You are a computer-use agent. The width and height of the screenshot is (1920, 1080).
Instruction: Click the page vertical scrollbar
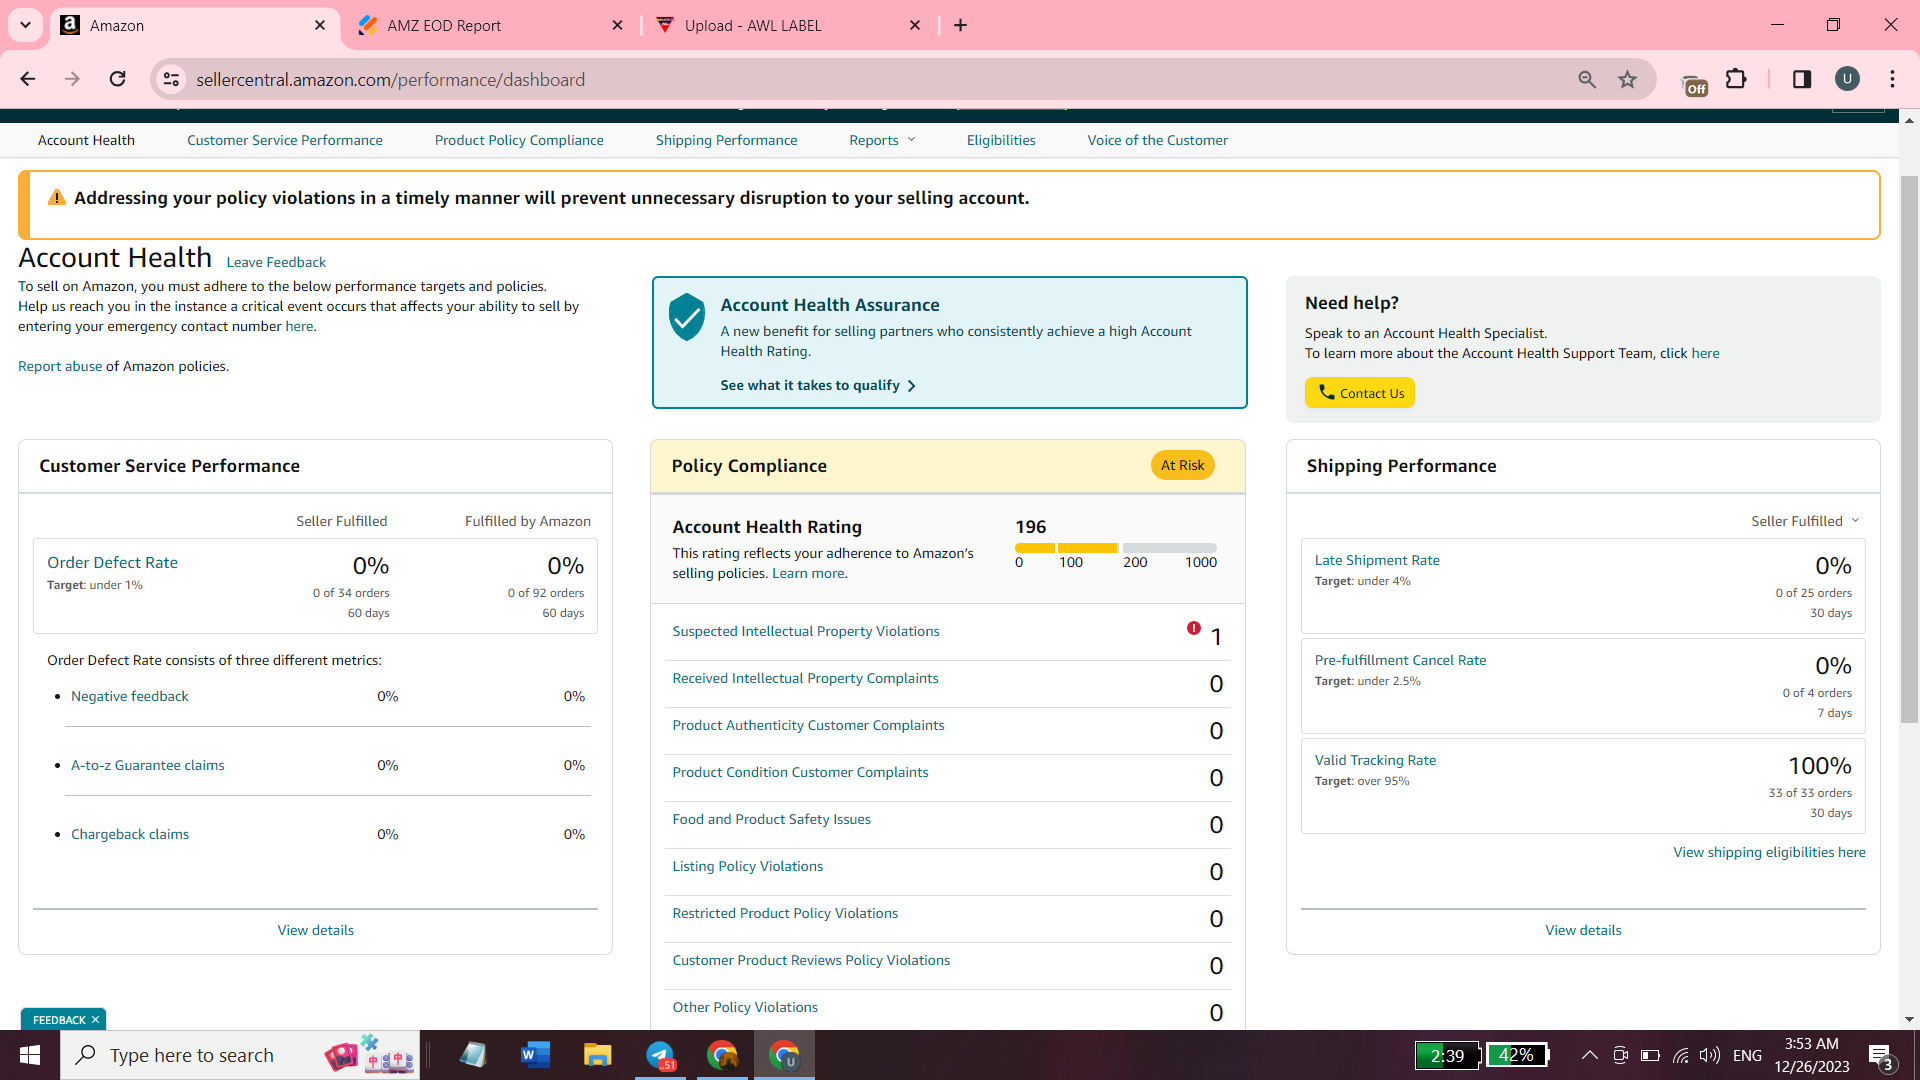(1909, 448)
